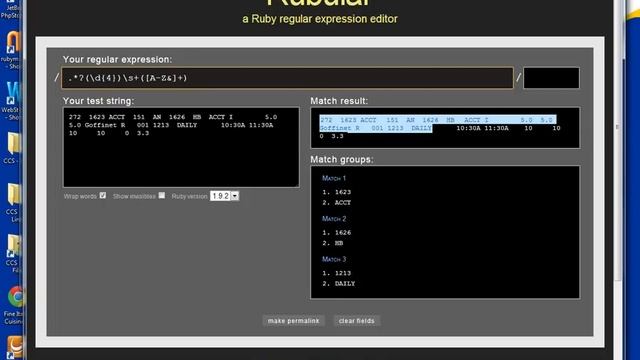The image size is (640, 360).
Task: Uncheck the Wrap words checkbox
Action: (x=103, y=196)
